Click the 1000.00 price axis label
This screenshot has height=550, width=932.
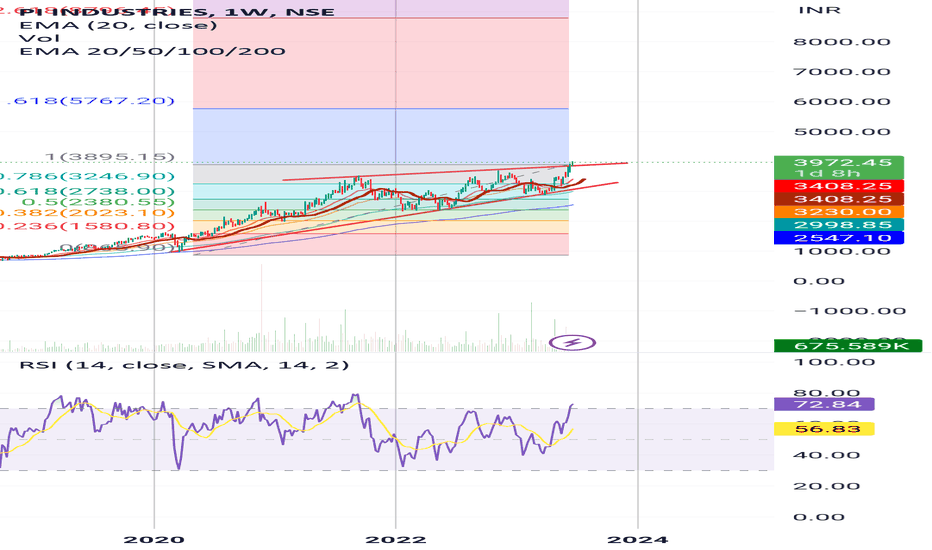(842, 252)
